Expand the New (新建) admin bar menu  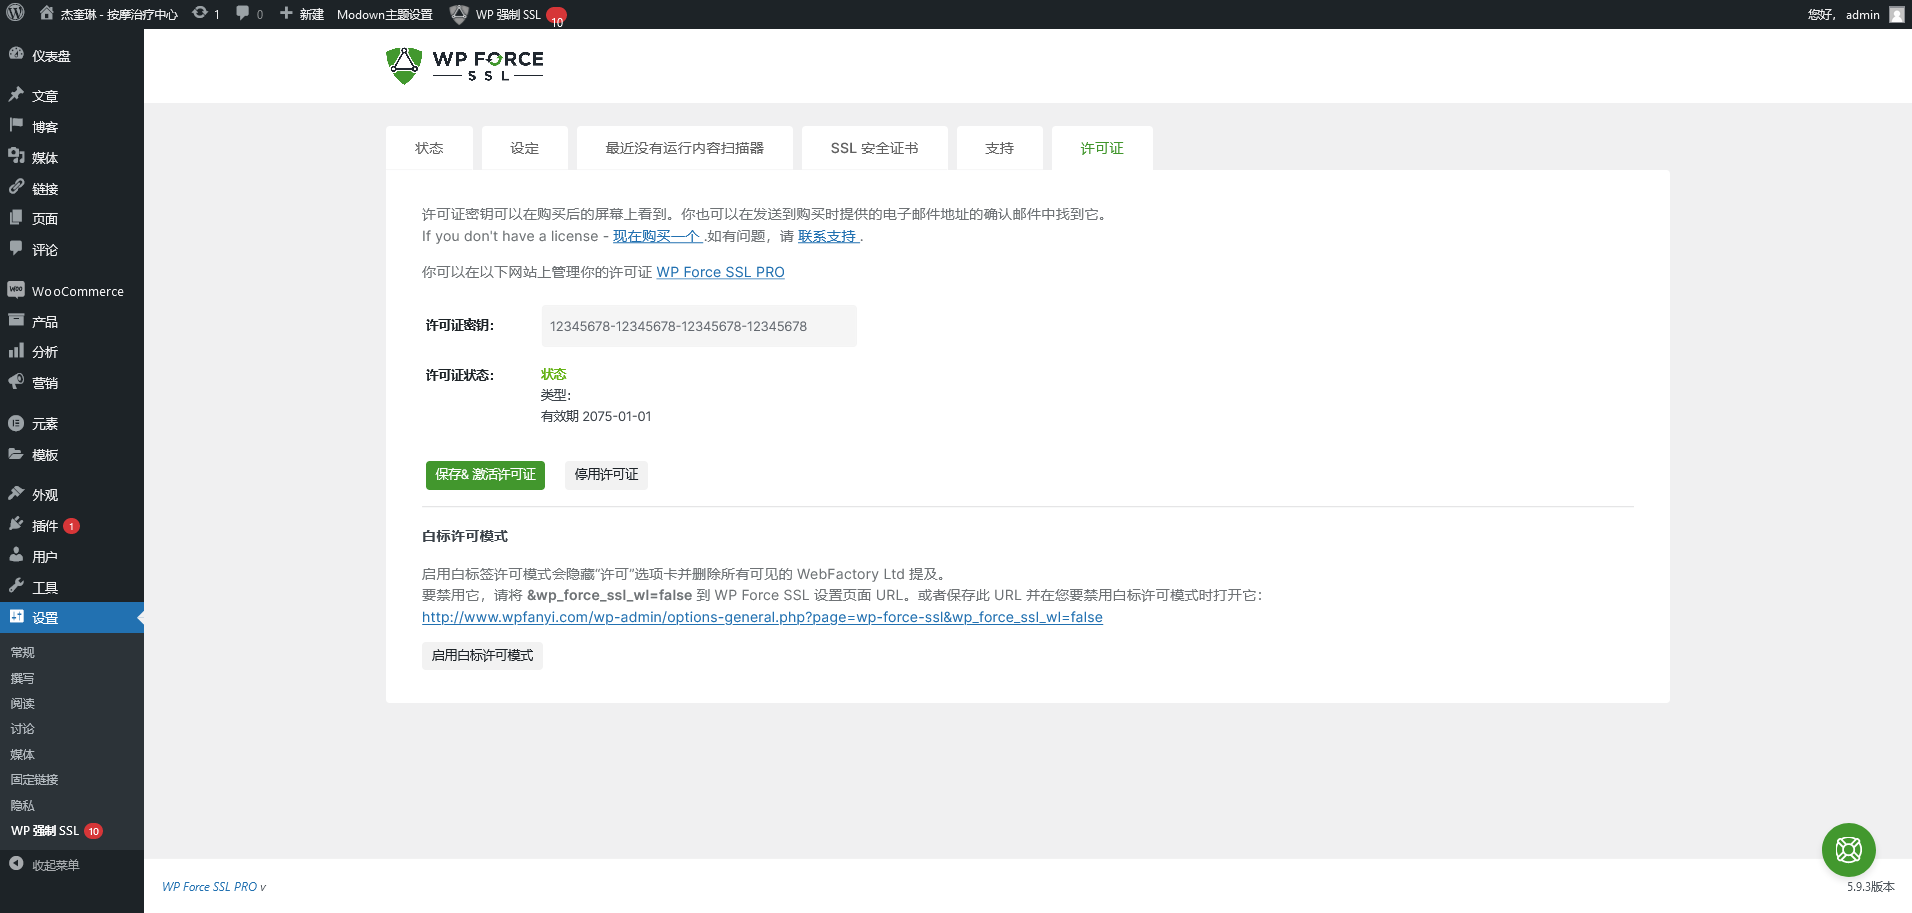[x=302, y=14]
